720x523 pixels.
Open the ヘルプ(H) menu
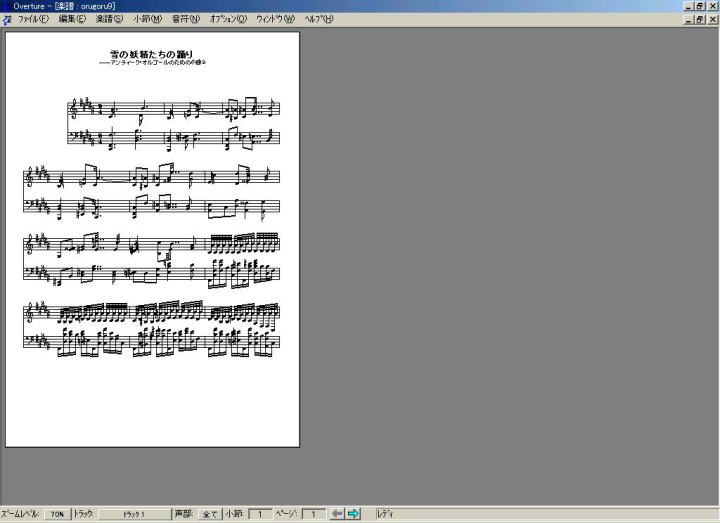[x=319, y=19]
